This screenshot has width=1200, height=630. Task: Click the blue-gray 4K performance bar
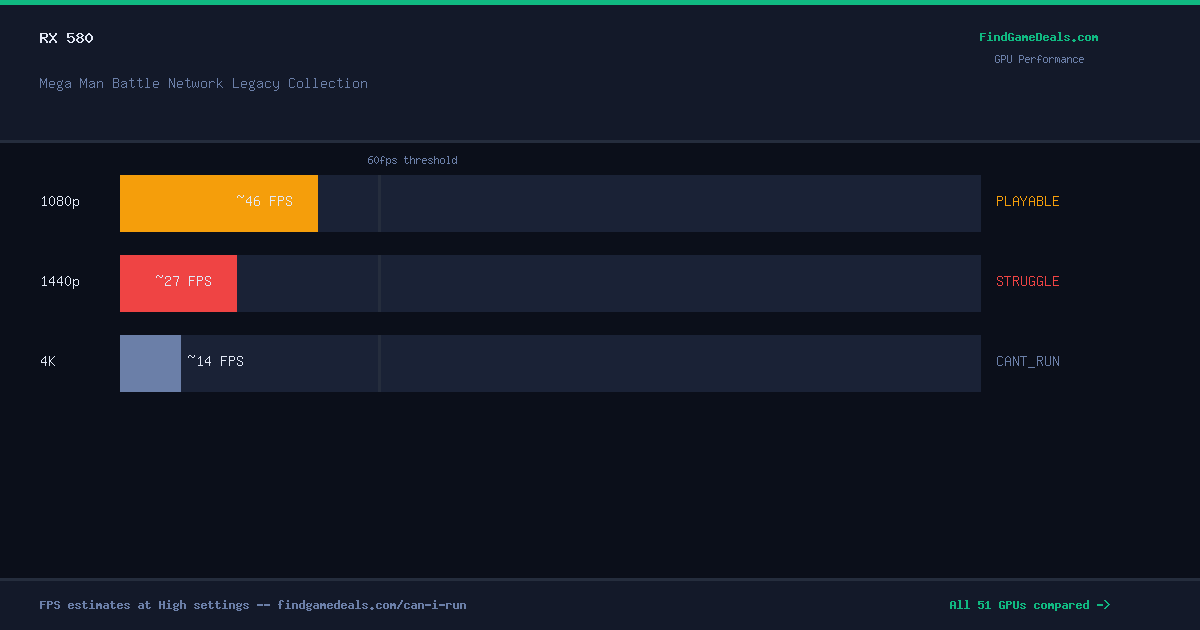(x=150, y=363)
